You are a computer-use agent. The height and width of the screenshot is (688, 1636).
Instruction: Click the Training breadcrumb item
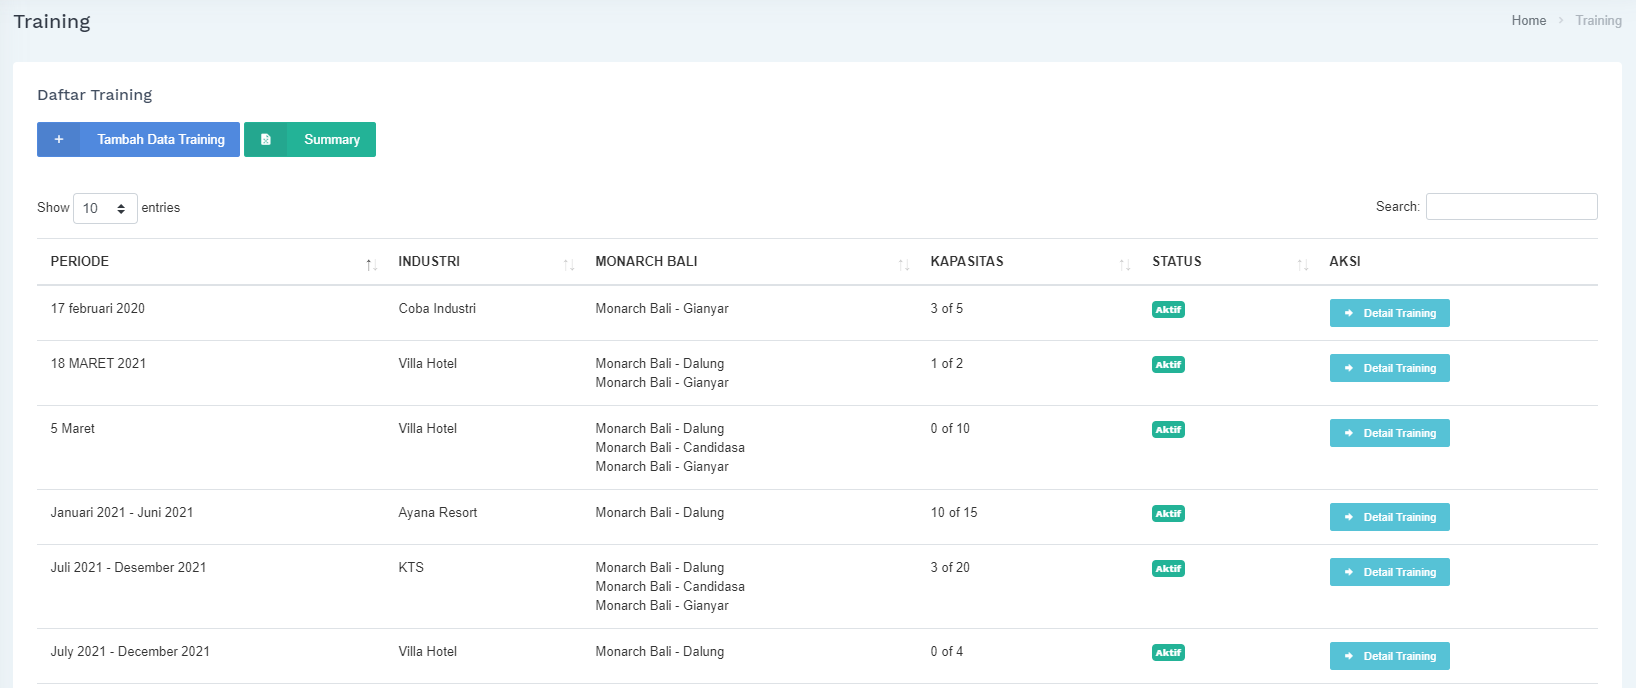click(x=1598, y=20)
